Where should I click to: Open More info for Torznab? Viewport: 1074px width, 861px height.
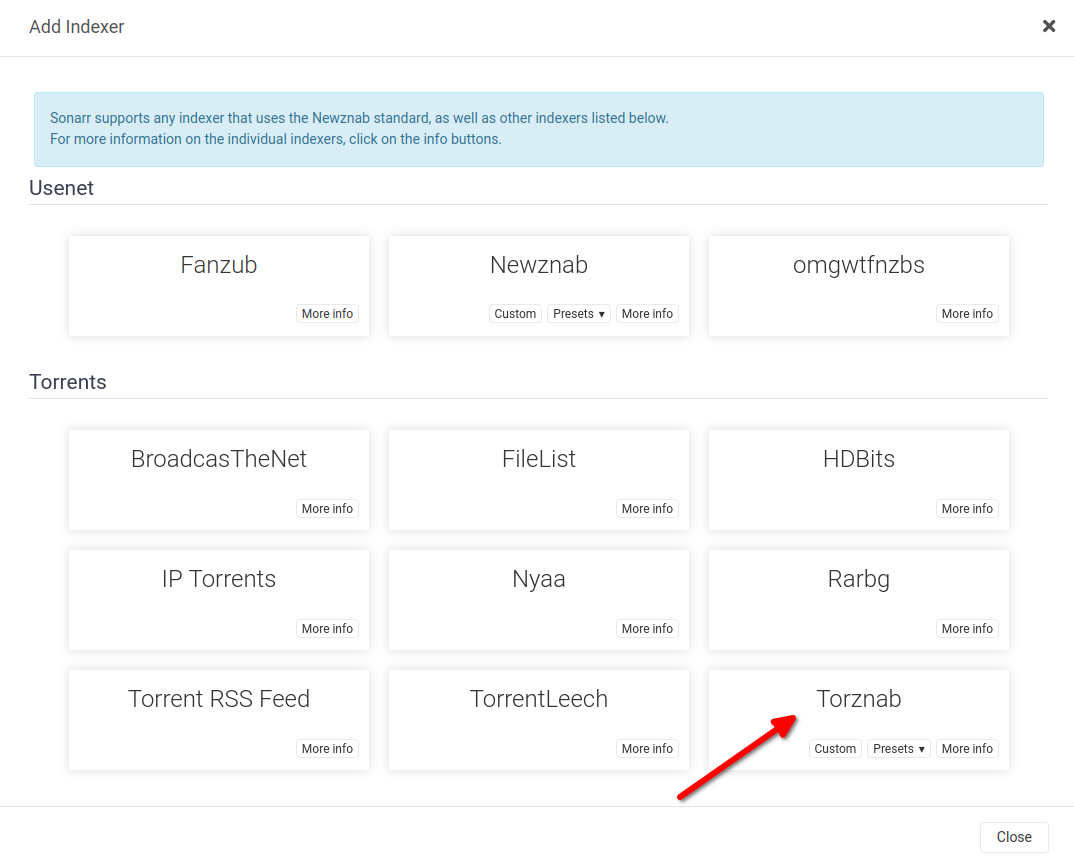pyautogui.click(x=967, y=749)
